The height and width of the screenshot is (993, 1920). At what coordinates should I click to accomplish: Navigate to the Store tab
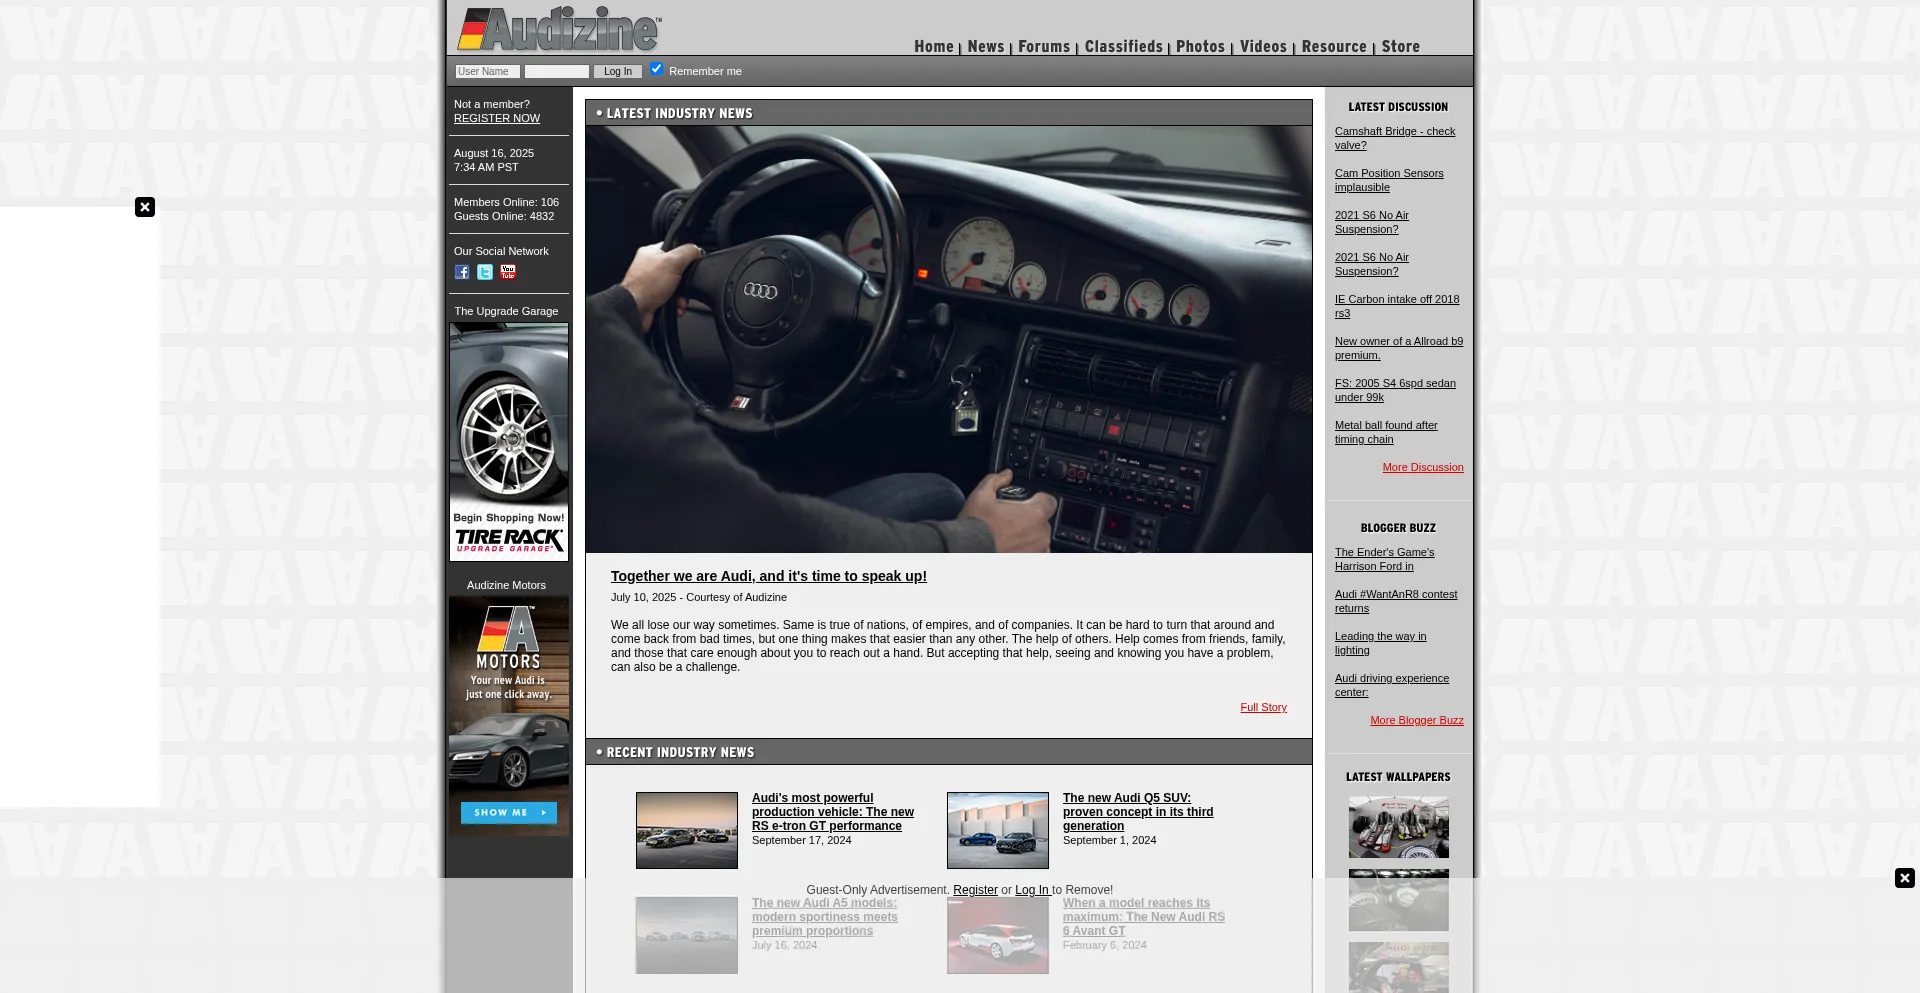1400,46
